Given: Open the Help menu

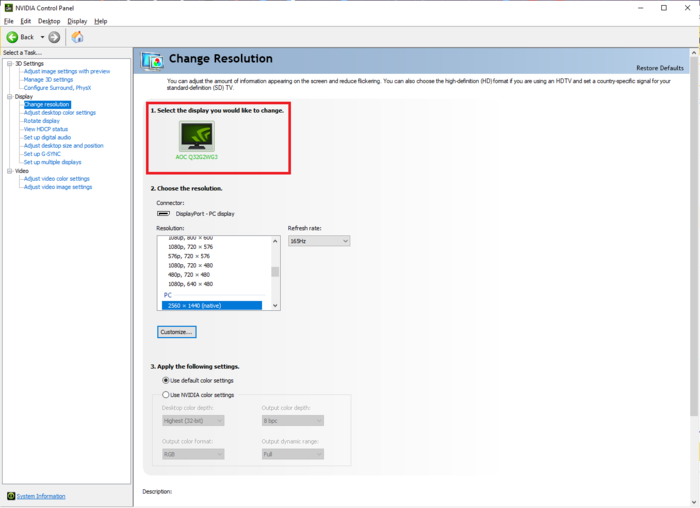Looking at the screenshot, I should point(101,21).
